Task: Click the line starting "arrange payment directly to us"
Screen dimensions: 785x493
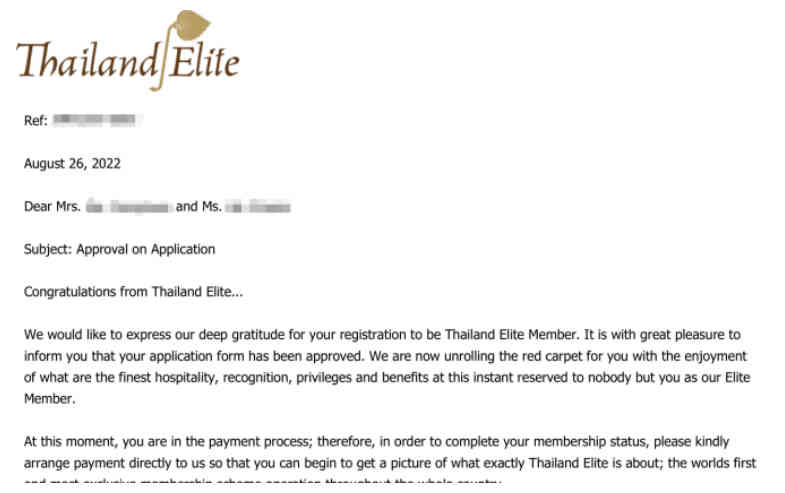Action: pyautogui.click(x=392, y=462)
